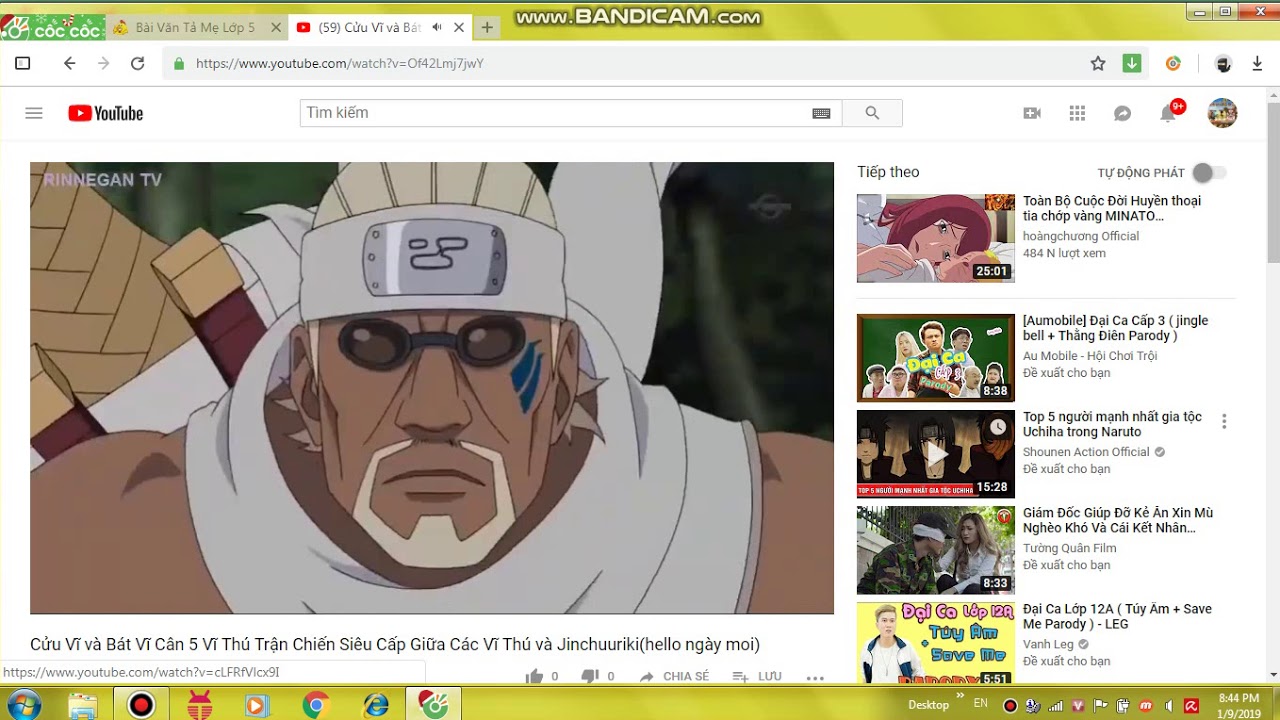Mute the YouTube tab audio icon

click(437, 27)
